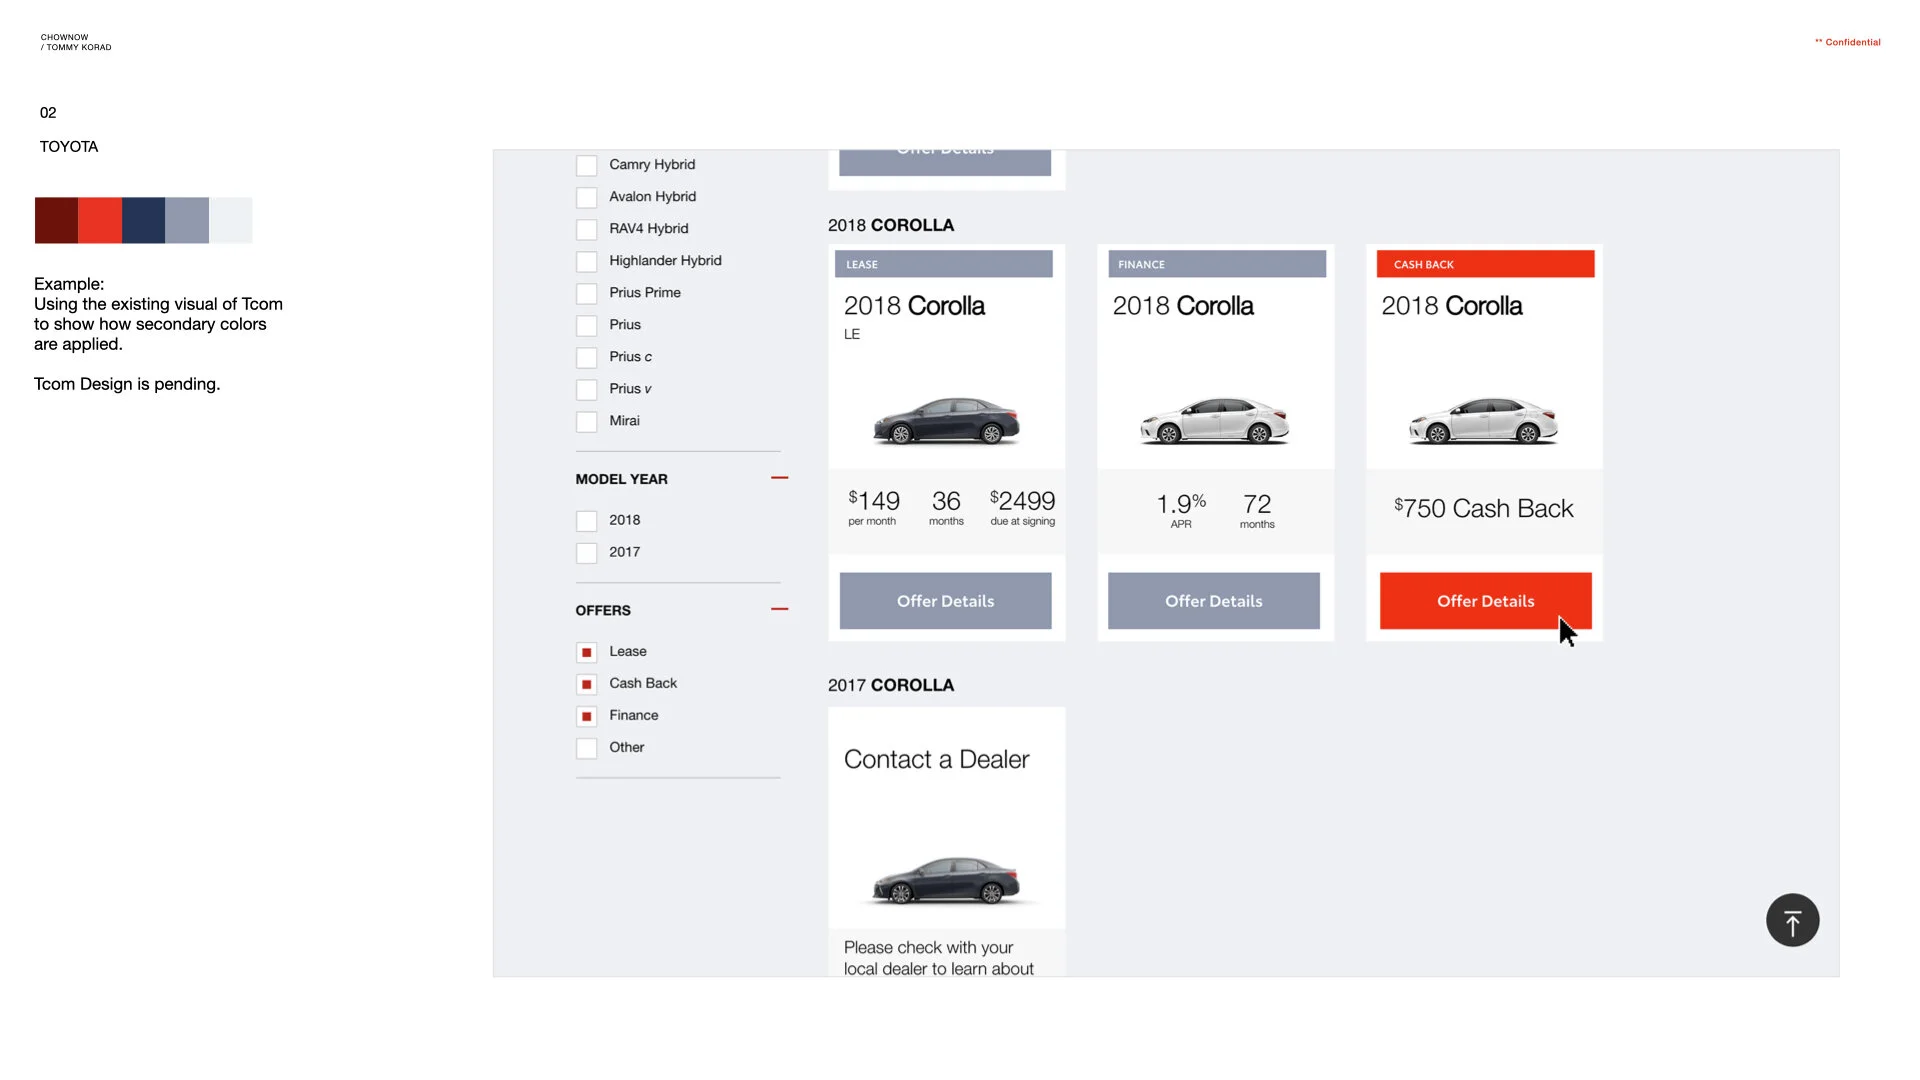
Task: Check the 2017 model year box
Action: click(587, 553)
